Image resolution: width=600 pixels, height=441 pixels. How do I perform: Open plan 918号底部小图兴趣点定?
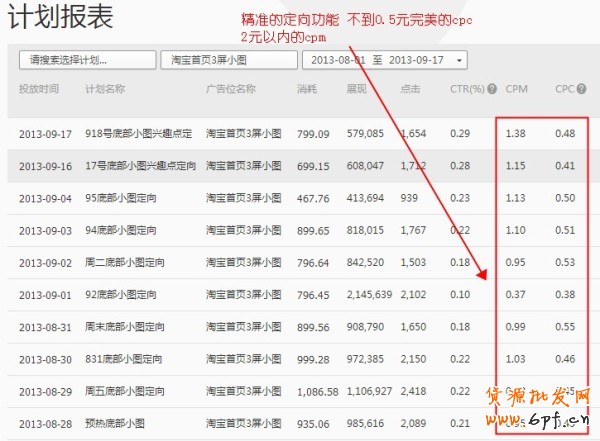[138, 133]
